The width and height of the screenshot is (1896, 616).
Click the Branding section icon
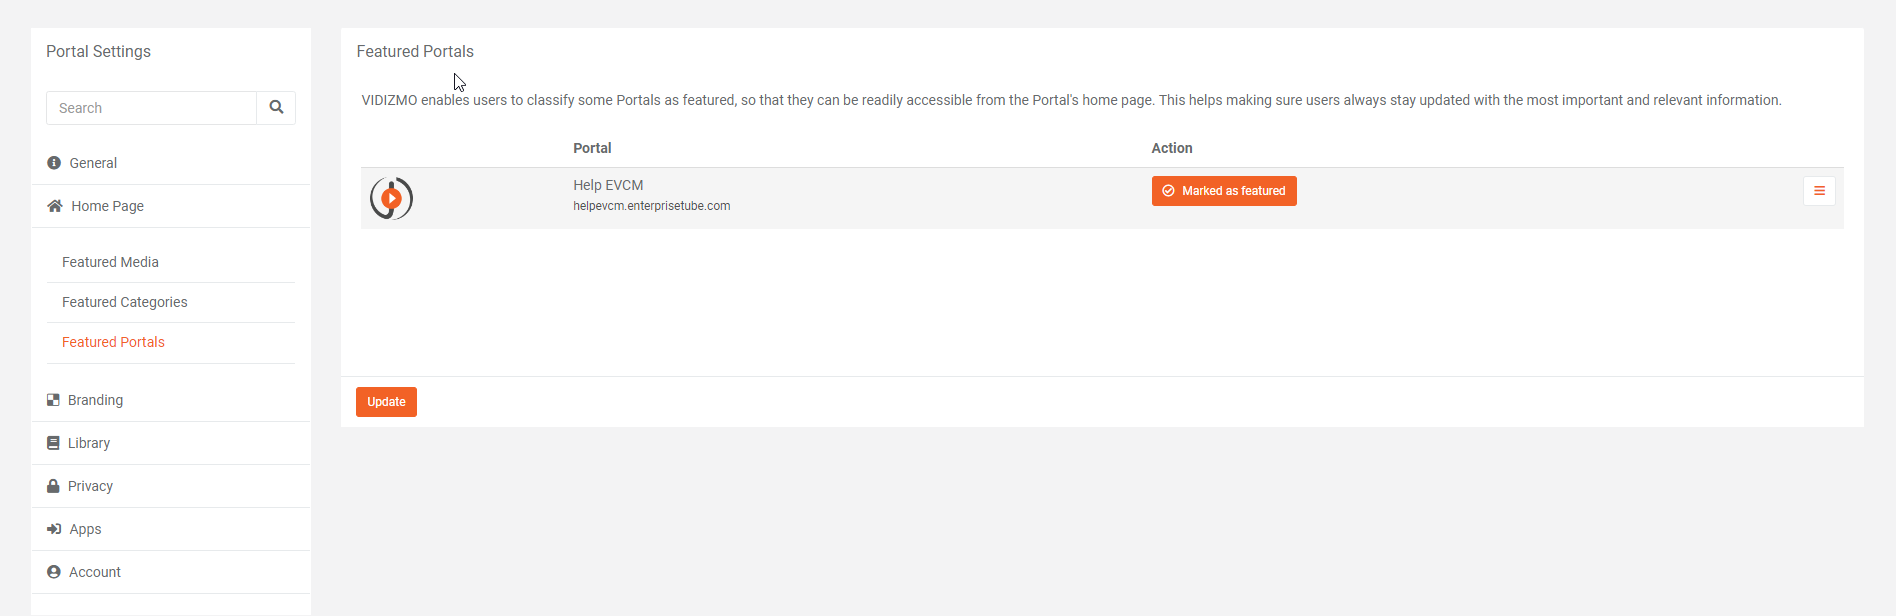[x=53, y=400]
